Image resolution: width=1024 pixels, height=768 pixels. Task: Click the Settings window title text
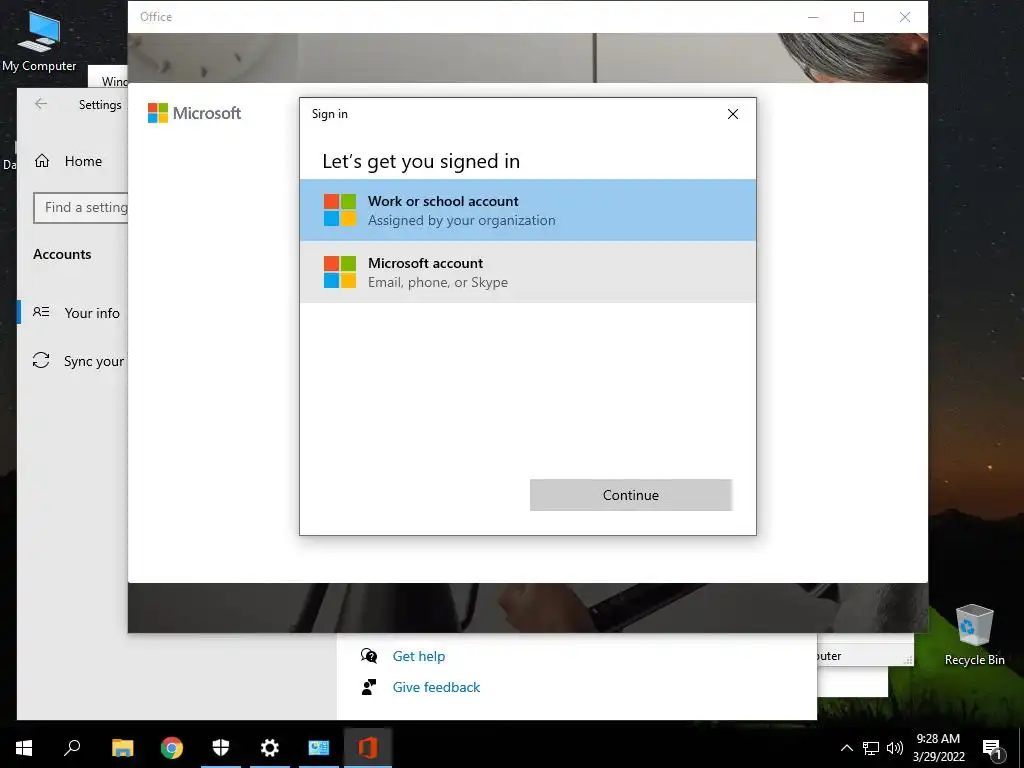(x=100, y=104)
